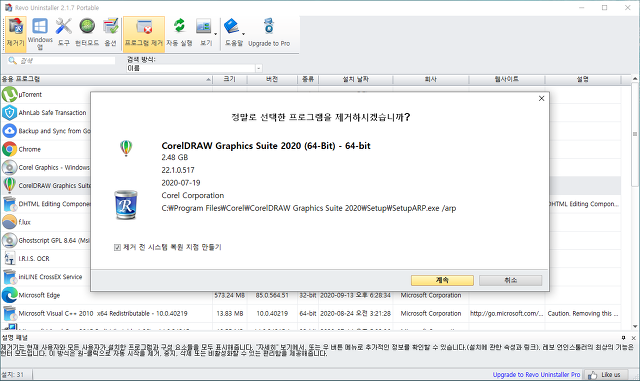Select the Chrome icon in list

pyautogui.click(x=9, y=149)
